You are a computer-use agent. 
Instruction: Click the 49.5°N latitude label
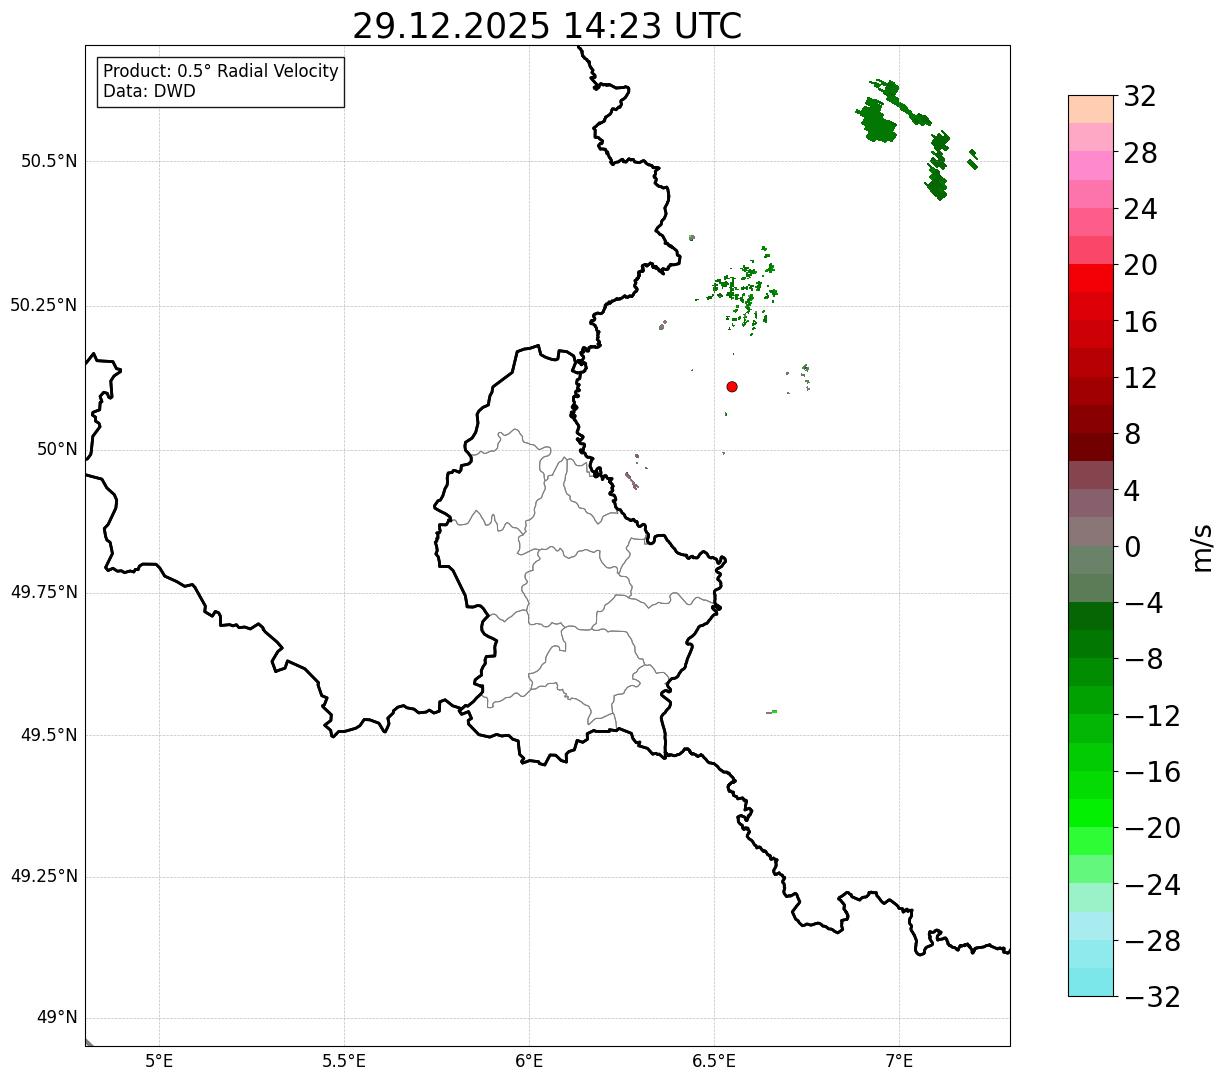point(49,735)
